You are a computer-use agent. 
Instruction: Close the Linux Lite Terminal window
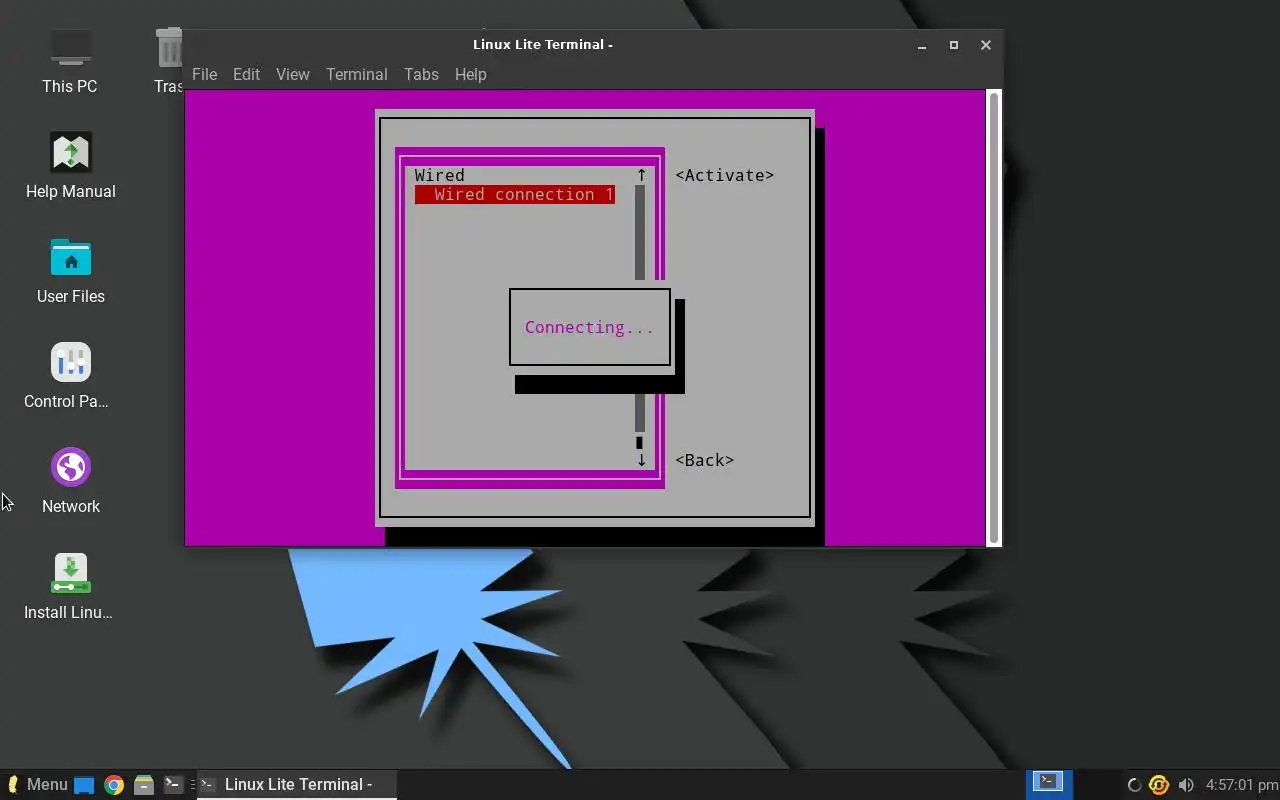coord(986,45)
